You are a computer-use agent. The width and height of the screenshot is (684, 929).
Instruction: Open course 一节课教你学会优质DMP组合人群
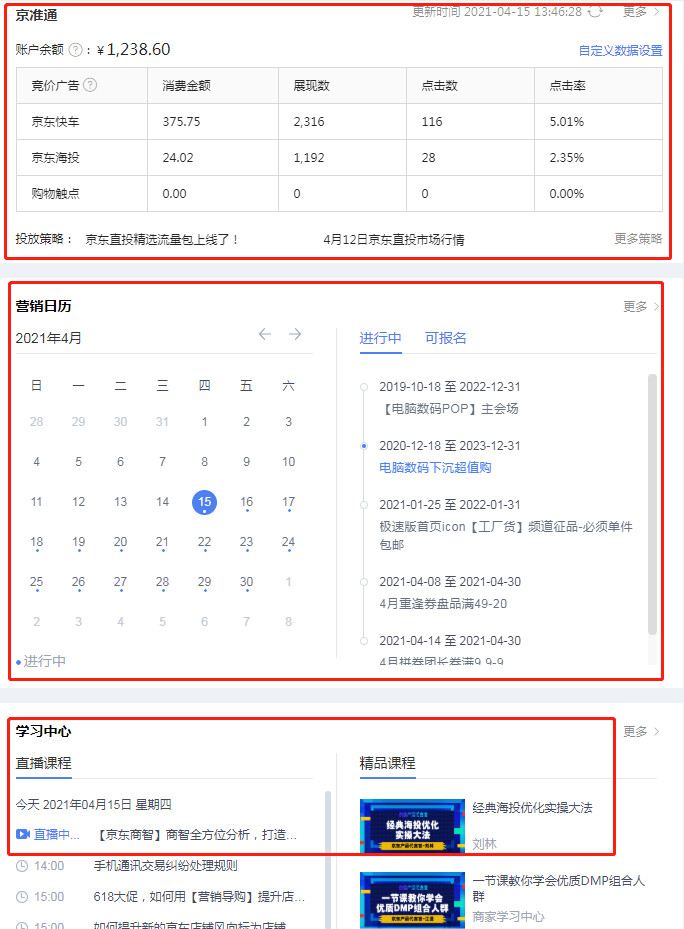pyautogui.click(x=558, y=888)
